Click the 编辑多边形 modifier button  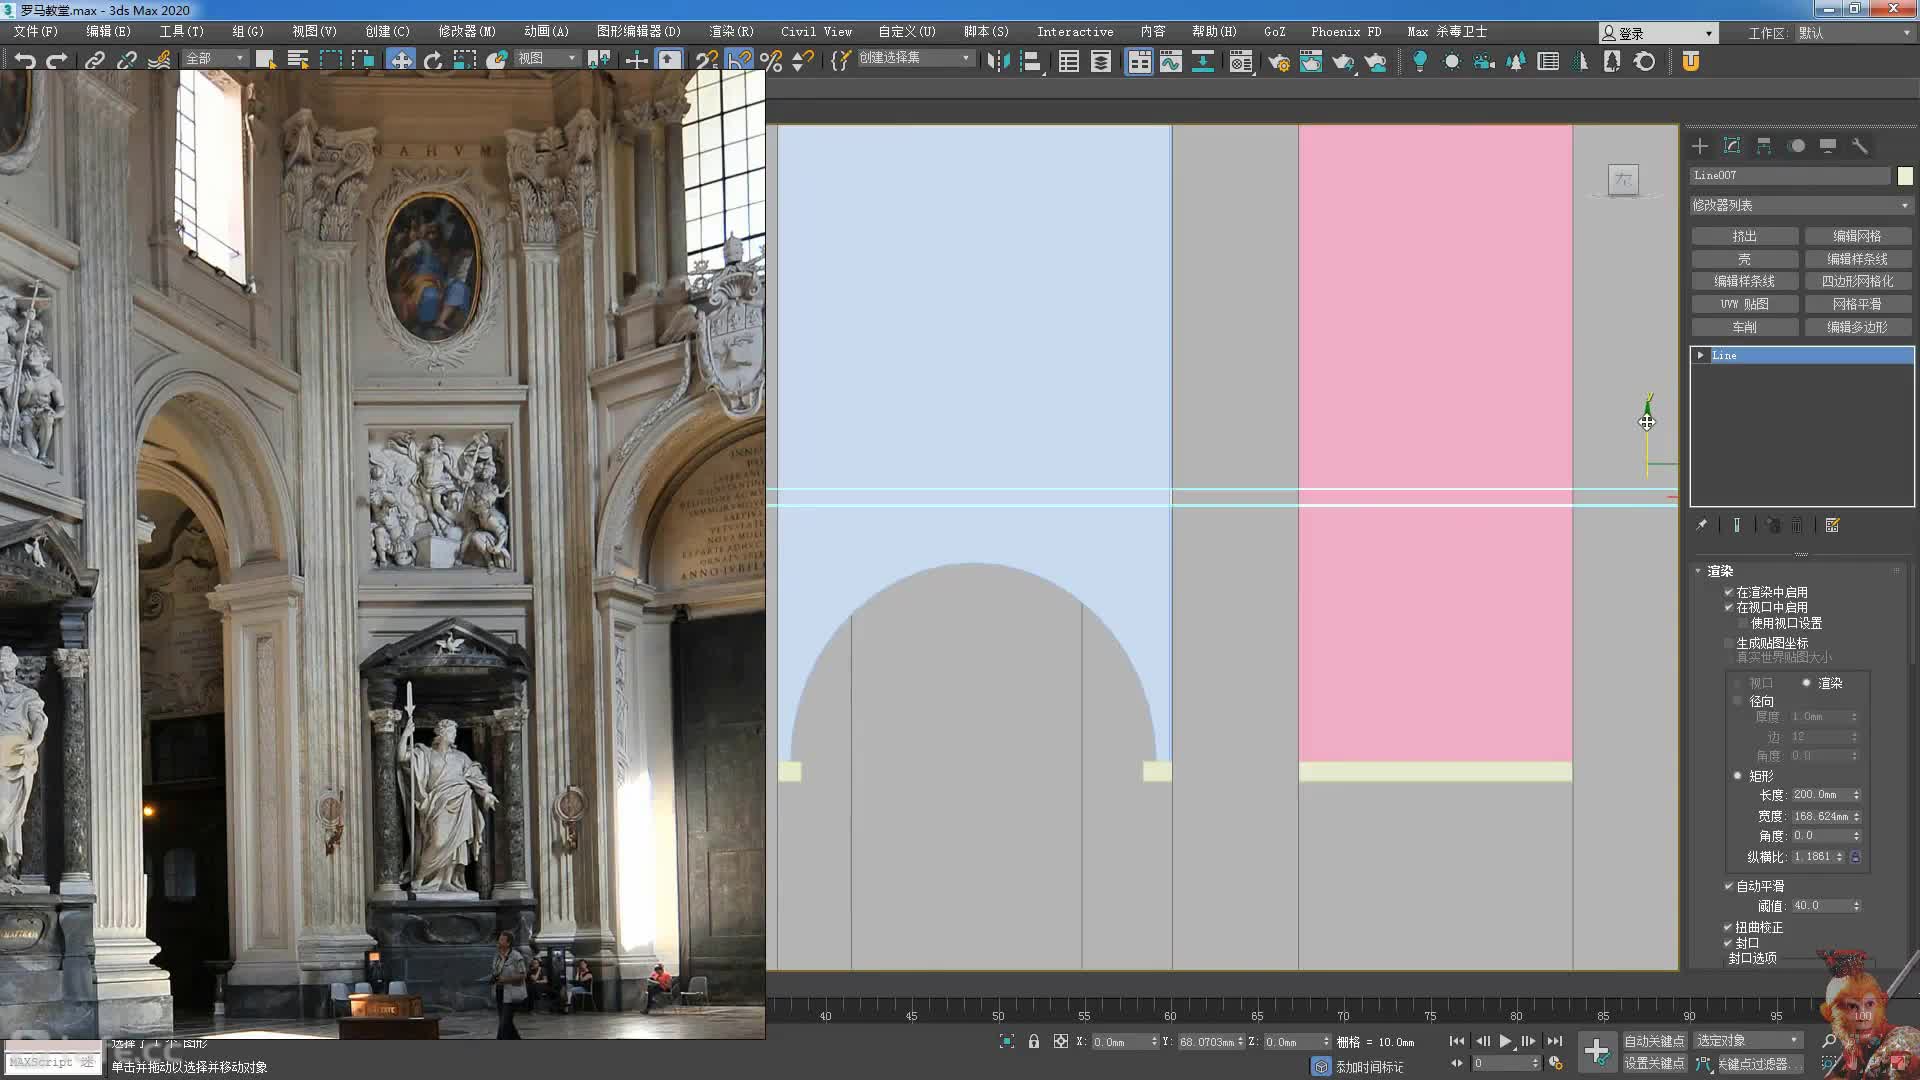coord(1858,327)
